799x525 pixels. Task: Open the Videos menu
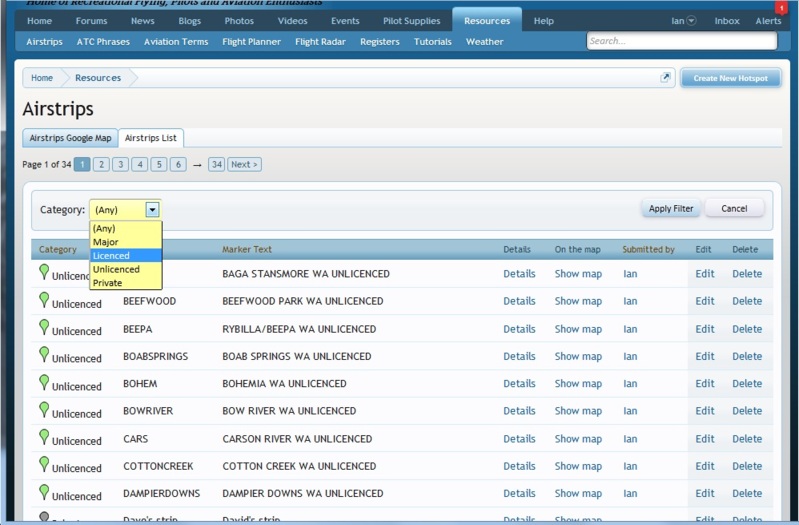pos(292,21)
